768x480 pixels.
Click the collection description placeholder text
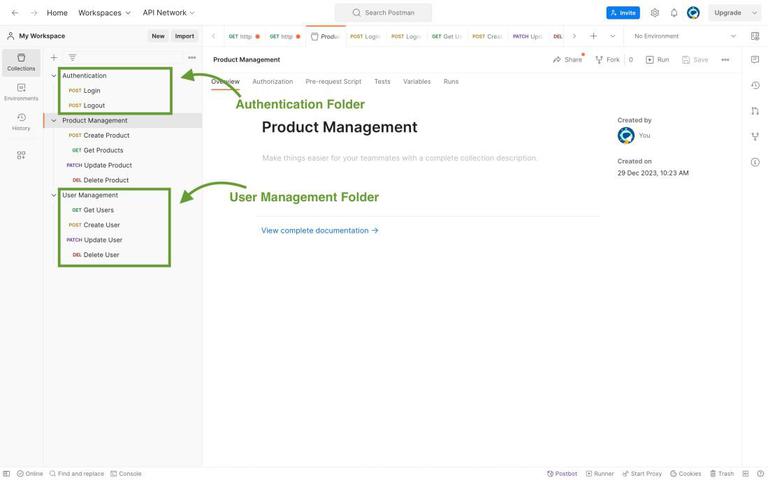point(400,158)
